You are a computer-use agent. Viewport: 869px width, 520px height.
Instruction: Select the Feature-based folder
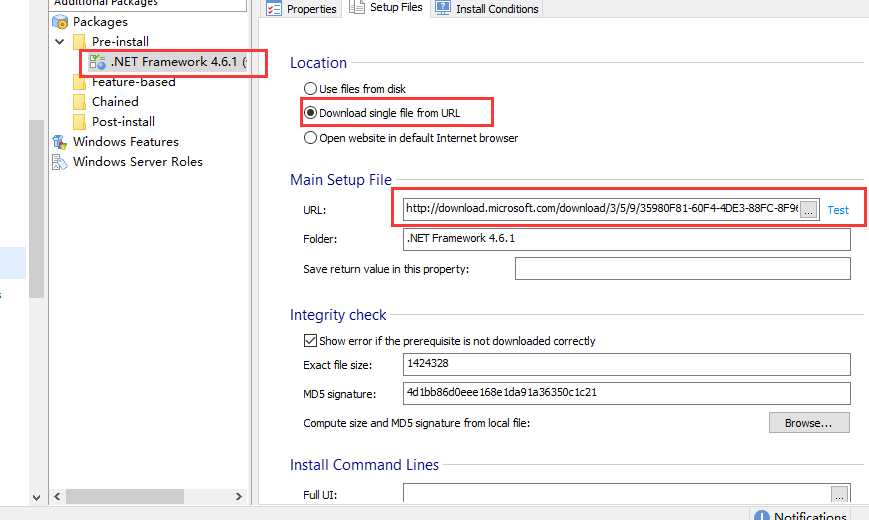(134, 82)
